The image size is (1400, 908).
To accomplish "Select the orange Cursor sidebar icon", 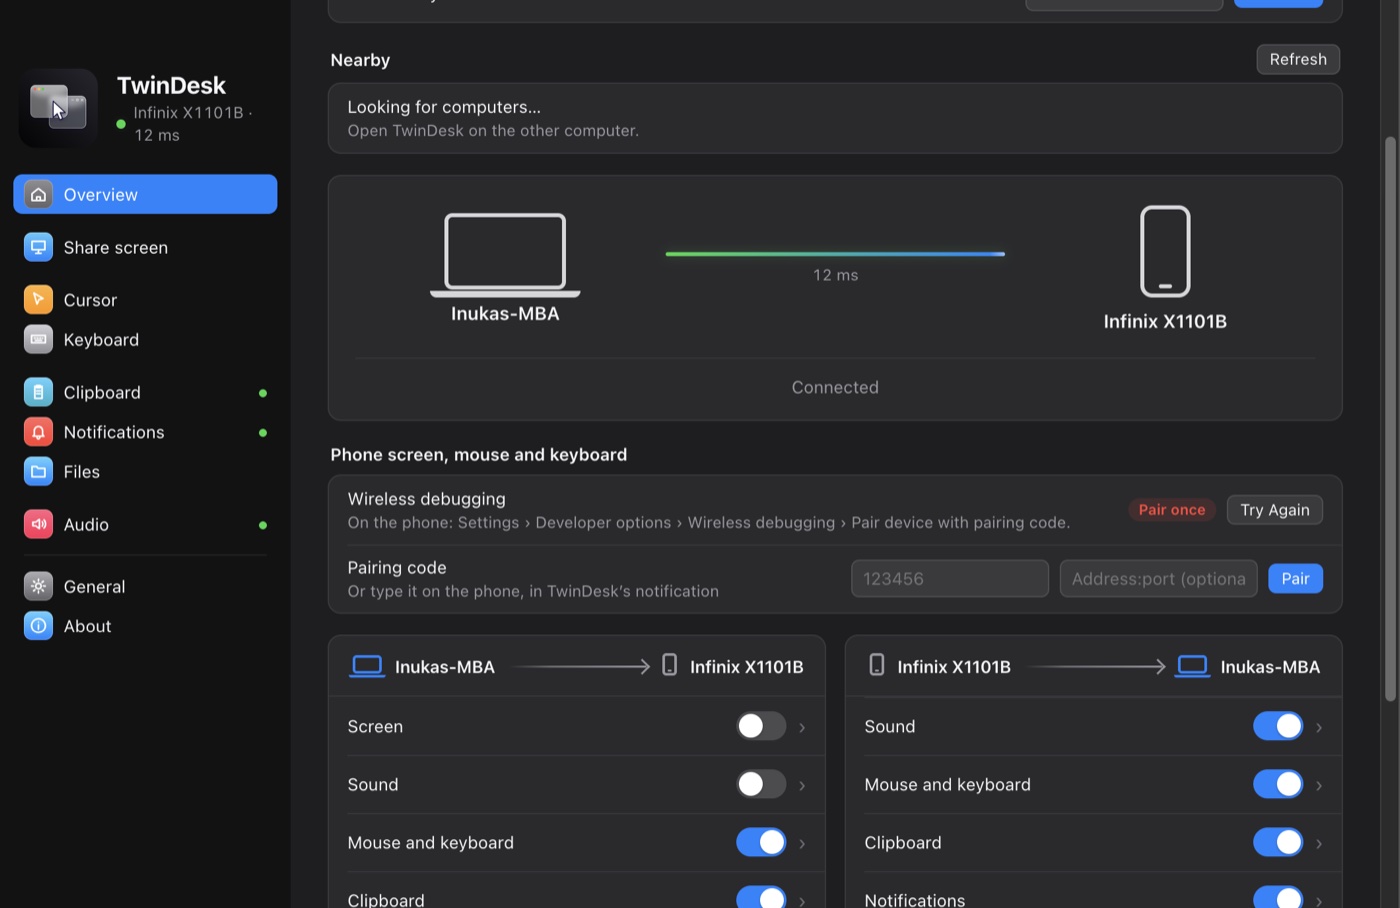I will click(38, 300).
